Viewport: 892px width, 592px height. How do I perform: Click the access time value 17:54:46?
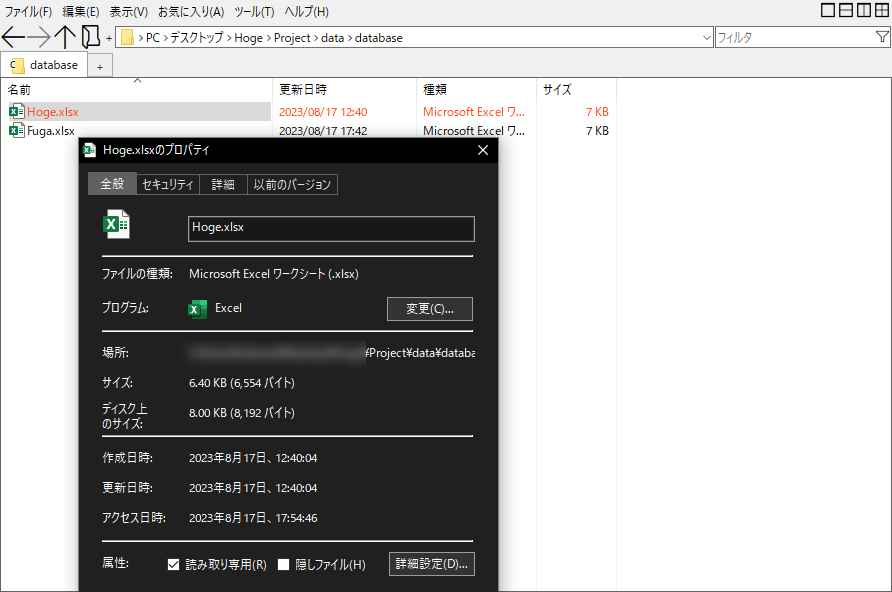pos(297,518)
